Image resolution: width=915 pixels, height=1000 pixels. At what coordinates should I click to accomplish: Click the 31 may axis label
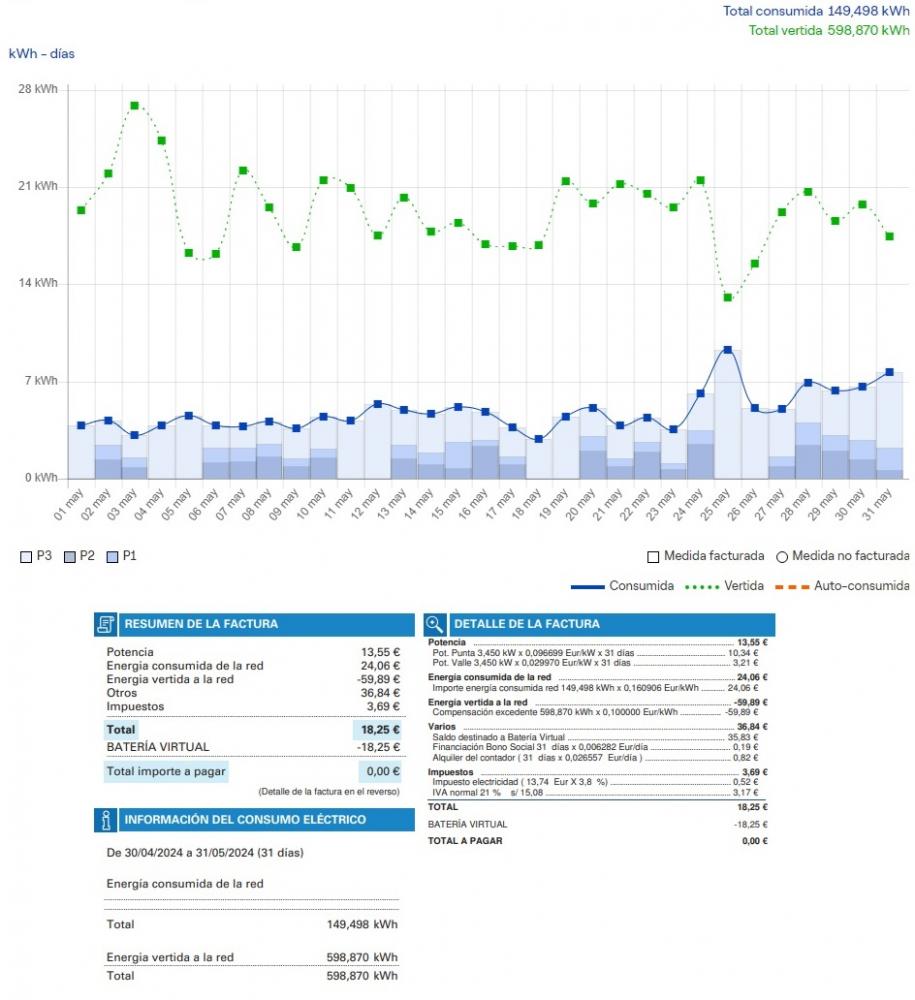coord(877,504)
